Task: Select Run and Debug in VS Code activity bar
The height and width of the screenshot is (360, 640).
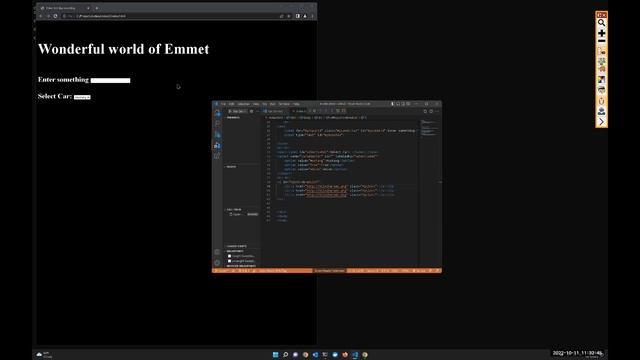Action: pos(217,145)
